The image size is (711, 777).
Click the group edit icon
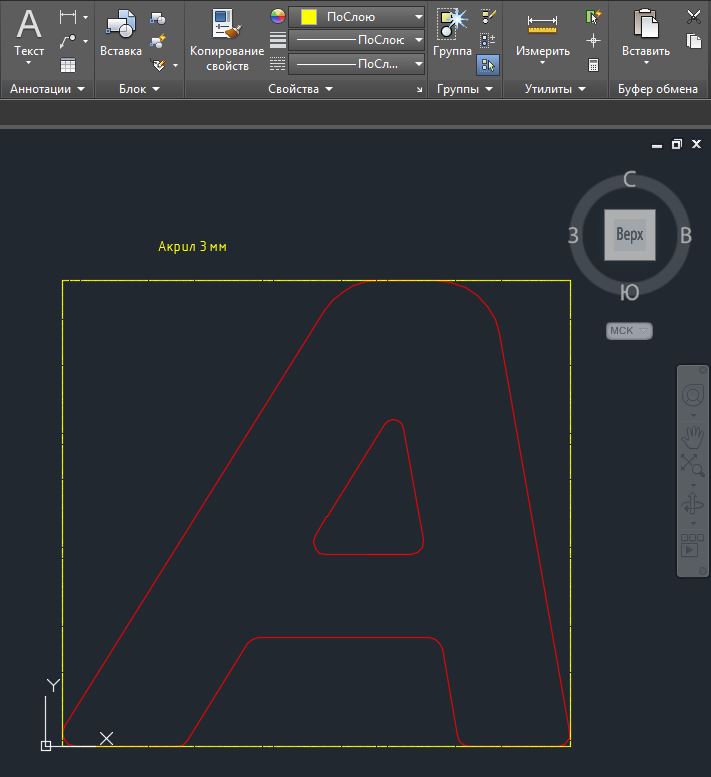point(489,40)
